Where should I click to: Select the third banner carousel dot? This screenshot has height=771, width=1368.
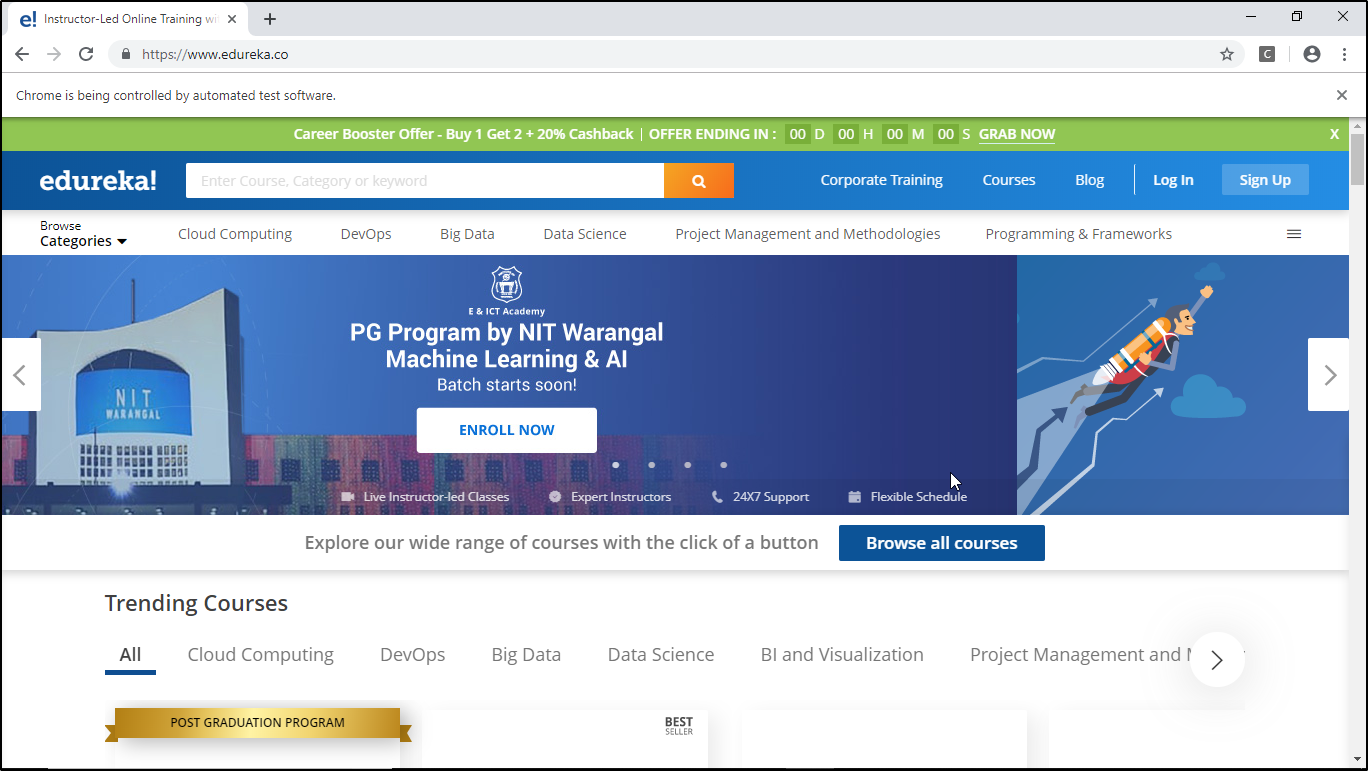click(x=688, y=465)
